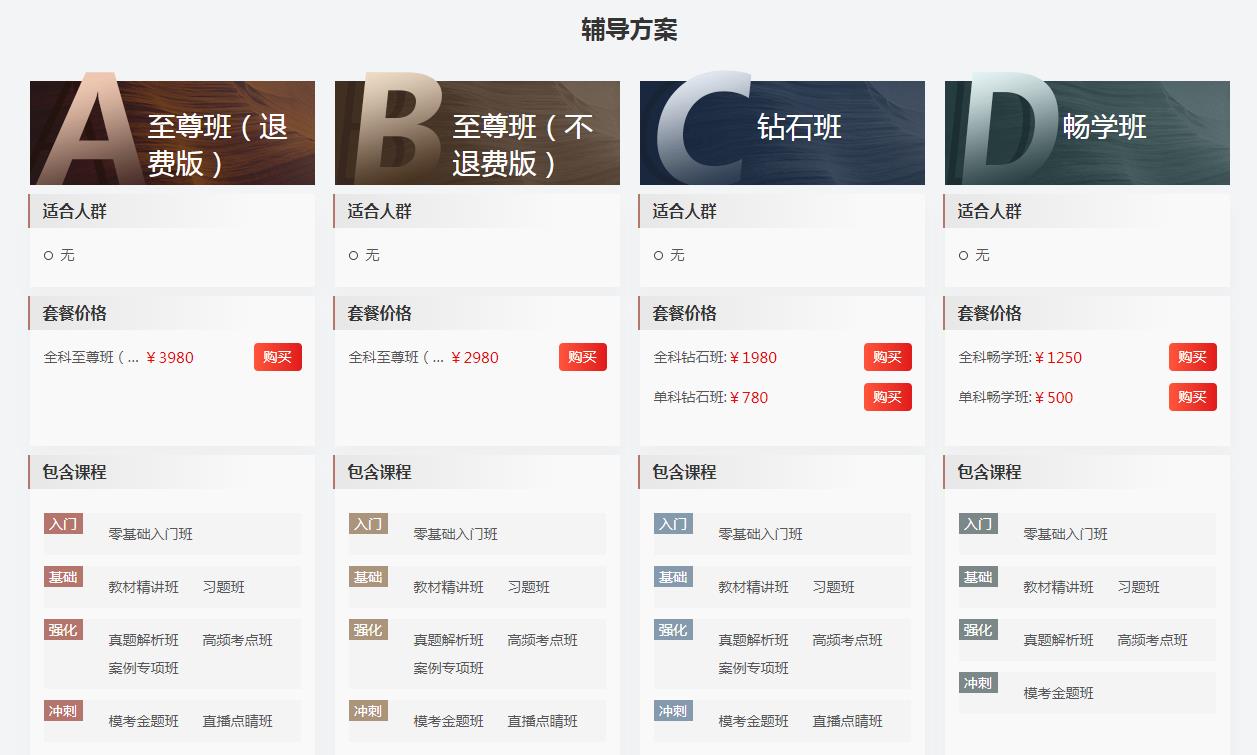Click the 辅导方案 page heading
1257x755 pixels.
pyautogui.click(x=629, y=29)
